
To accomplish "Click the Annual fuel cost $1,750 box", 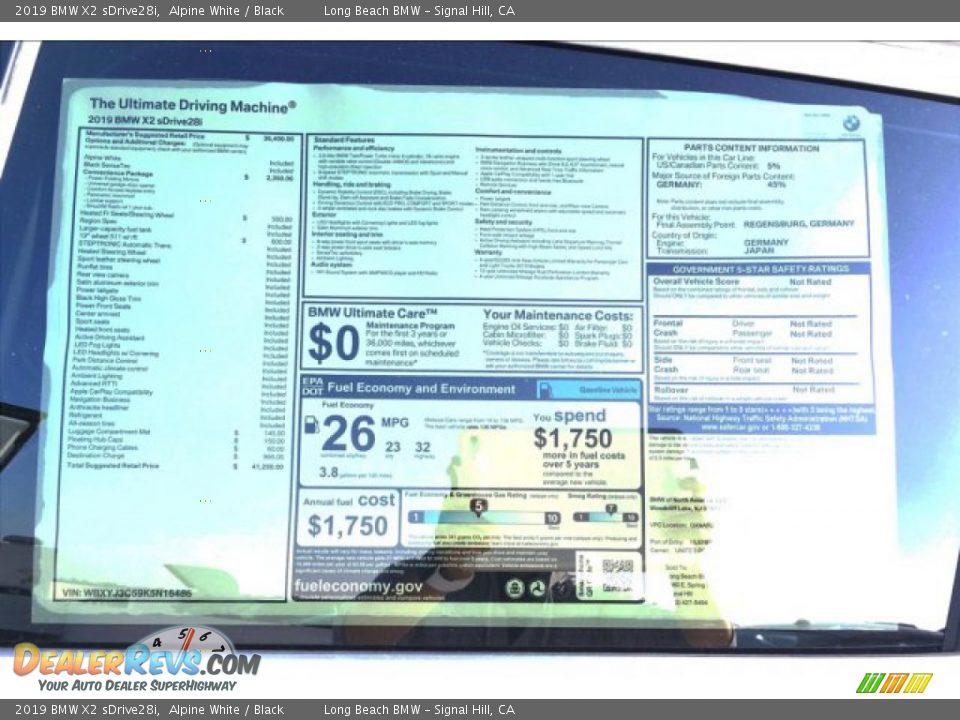I will (347, 517).
